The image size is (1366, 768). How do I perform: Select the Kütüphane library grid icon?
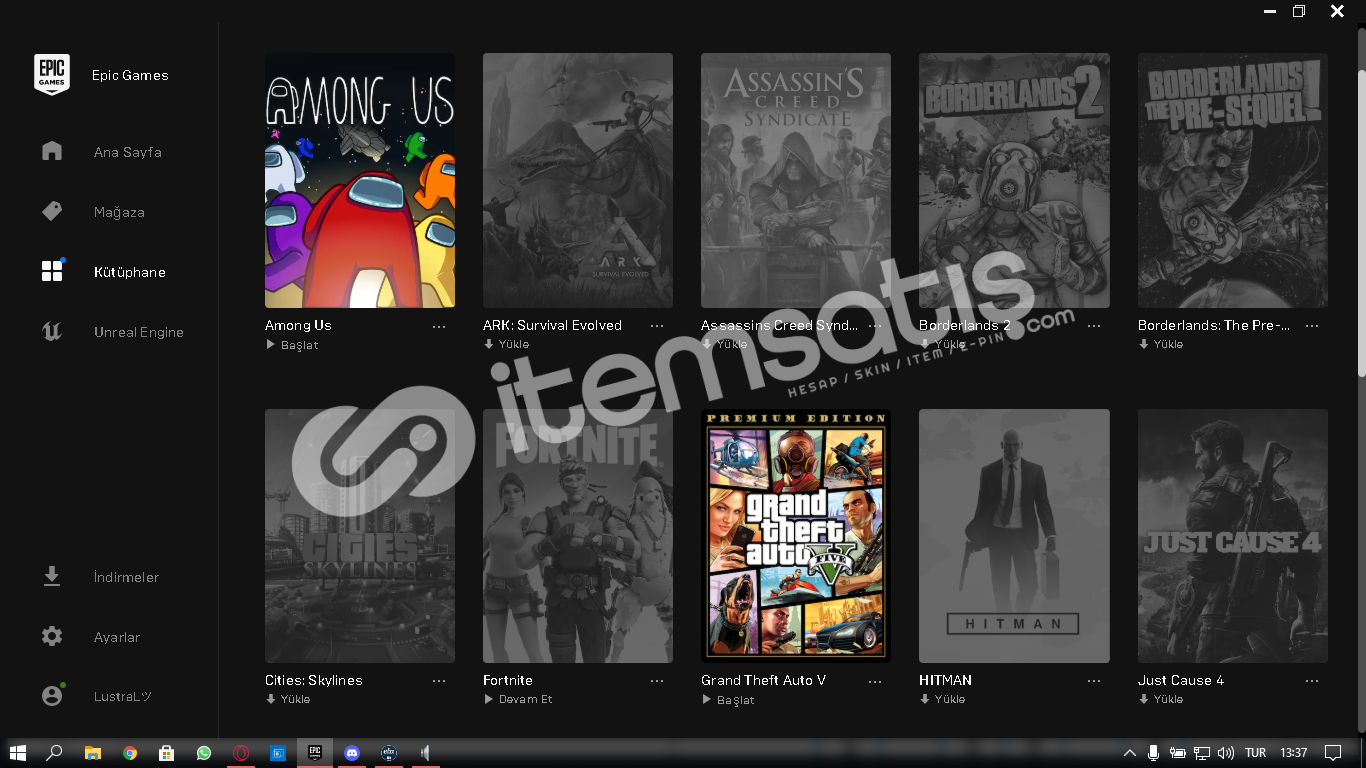click(x=52, y=271)
